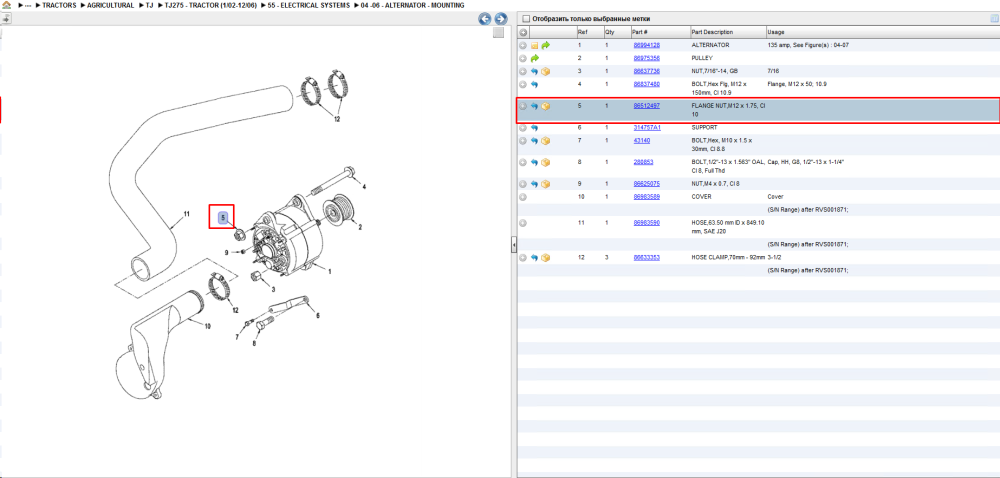The height and width of the screenshot is (478, 1000).
Task: Expand the HOSE row plus button
Action: (523, 223)
